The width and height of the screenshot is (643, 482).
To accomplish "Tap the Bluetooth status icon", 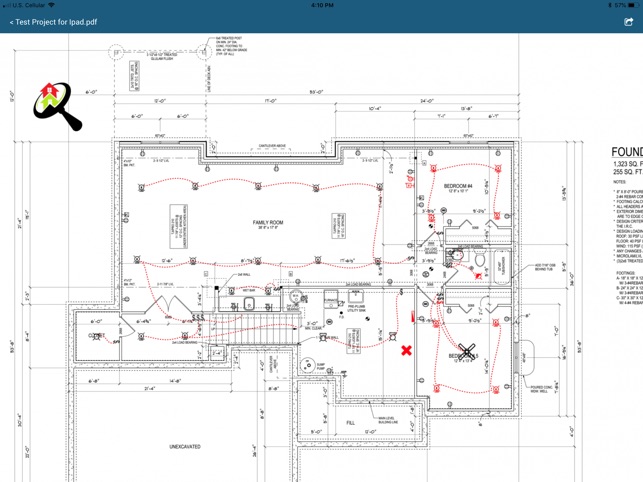I will pos(610,5).
